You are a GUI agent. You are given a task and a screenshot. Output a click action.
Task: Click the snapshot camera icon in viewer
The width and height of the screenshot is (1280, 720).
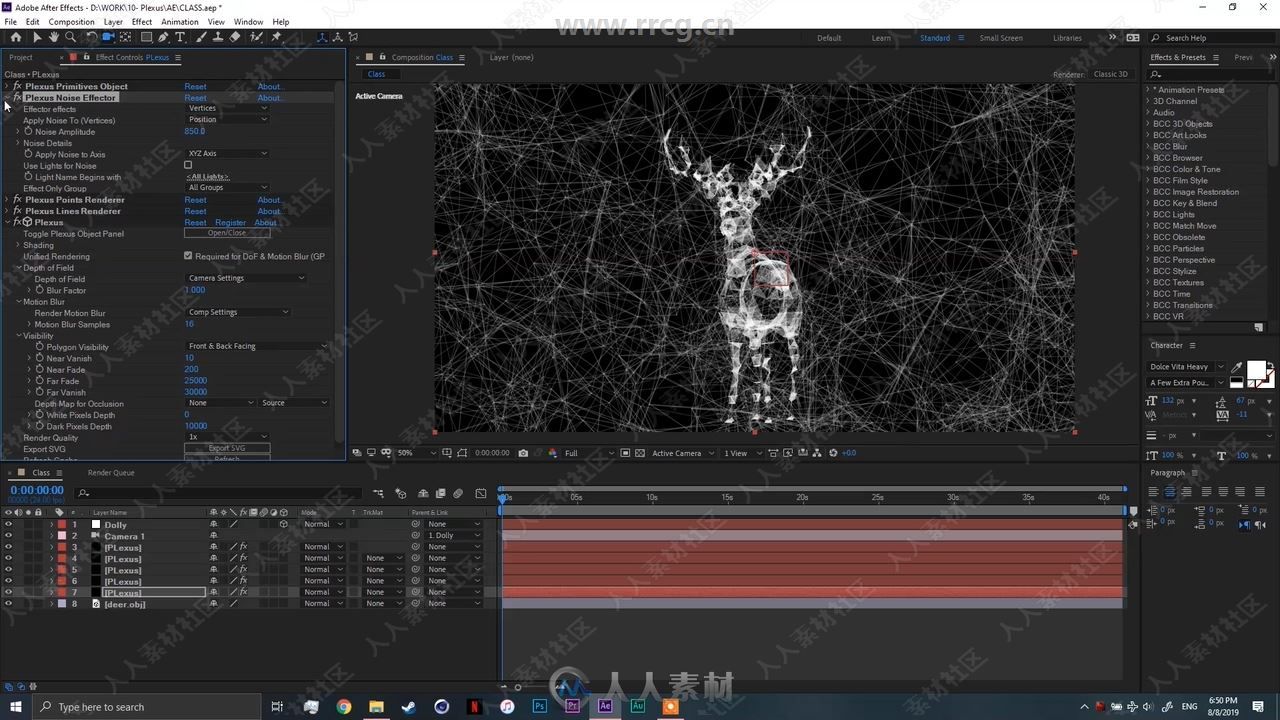click(523, 453)
